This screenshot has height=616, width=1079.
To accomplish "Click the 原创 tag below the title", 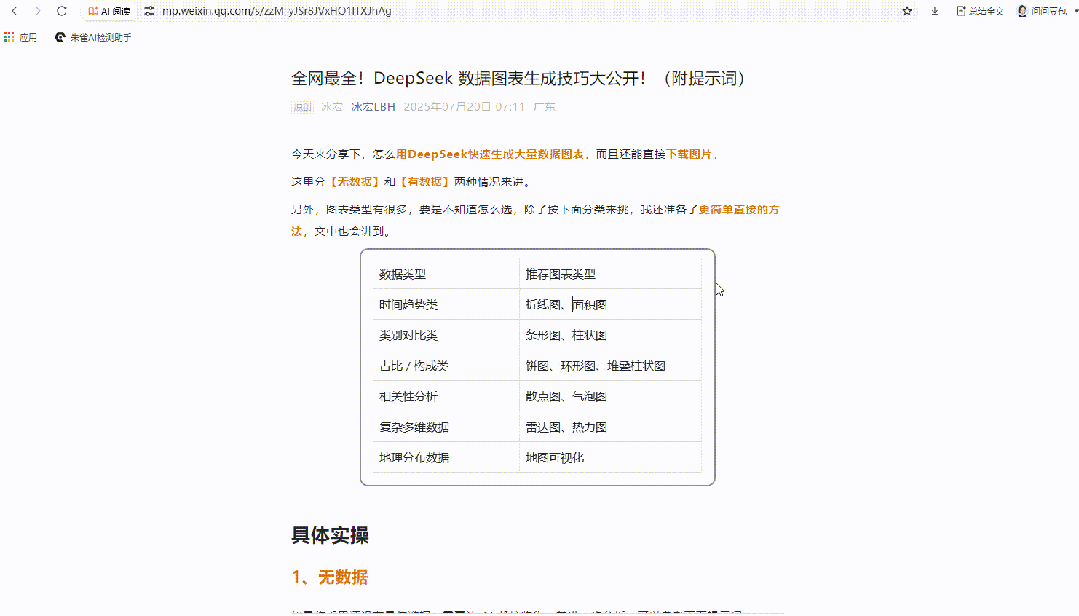I will click(x=302, y=107).
